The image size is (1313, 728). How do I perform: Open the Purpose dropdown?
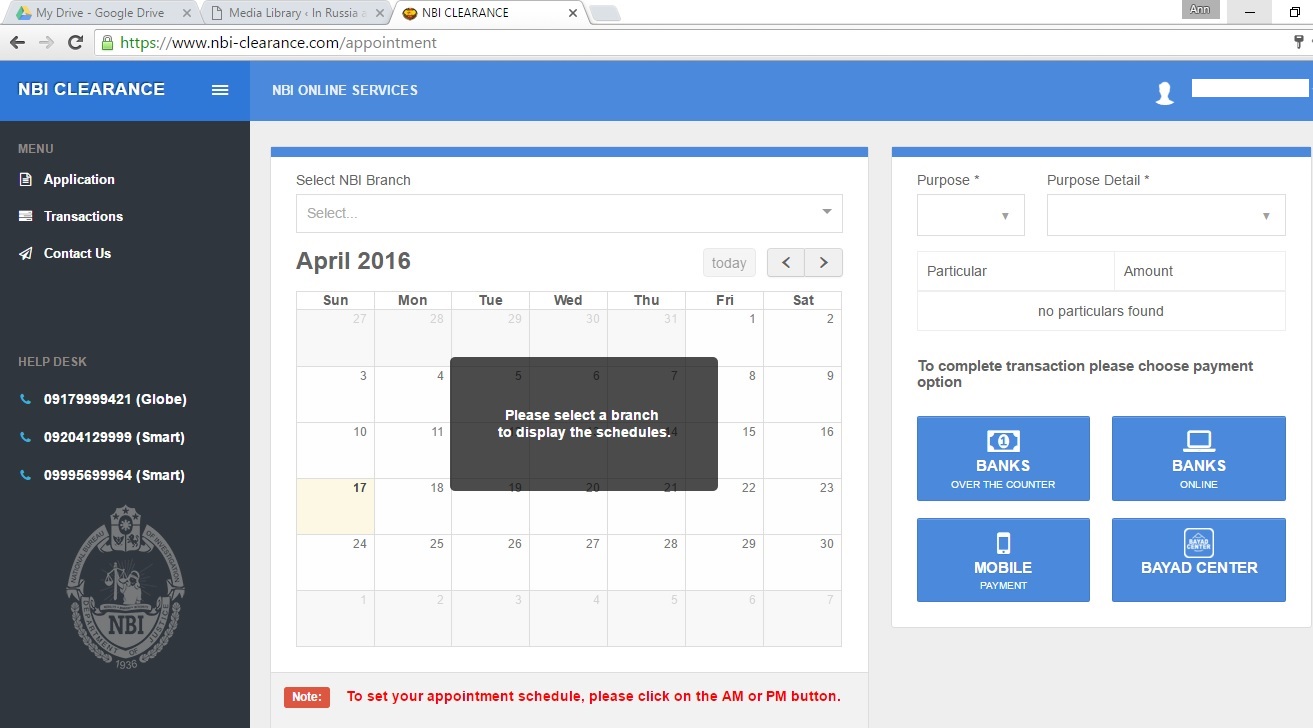(x=971, y=215)
